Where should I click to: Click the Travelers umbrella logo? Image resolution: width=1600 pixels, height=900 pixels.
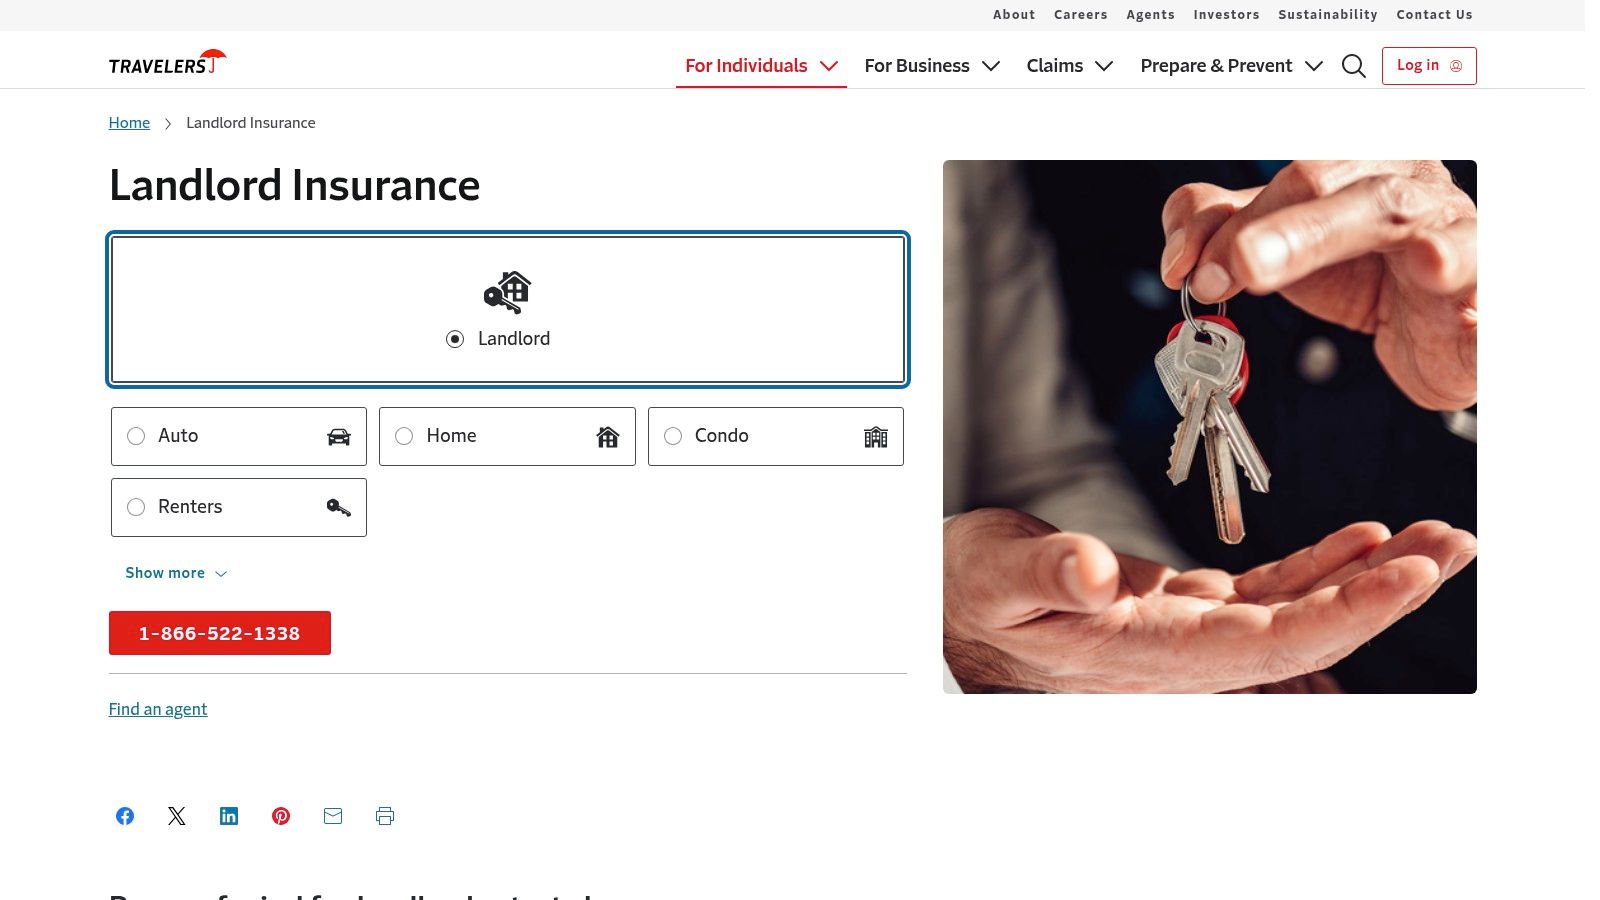coord(168,62)
